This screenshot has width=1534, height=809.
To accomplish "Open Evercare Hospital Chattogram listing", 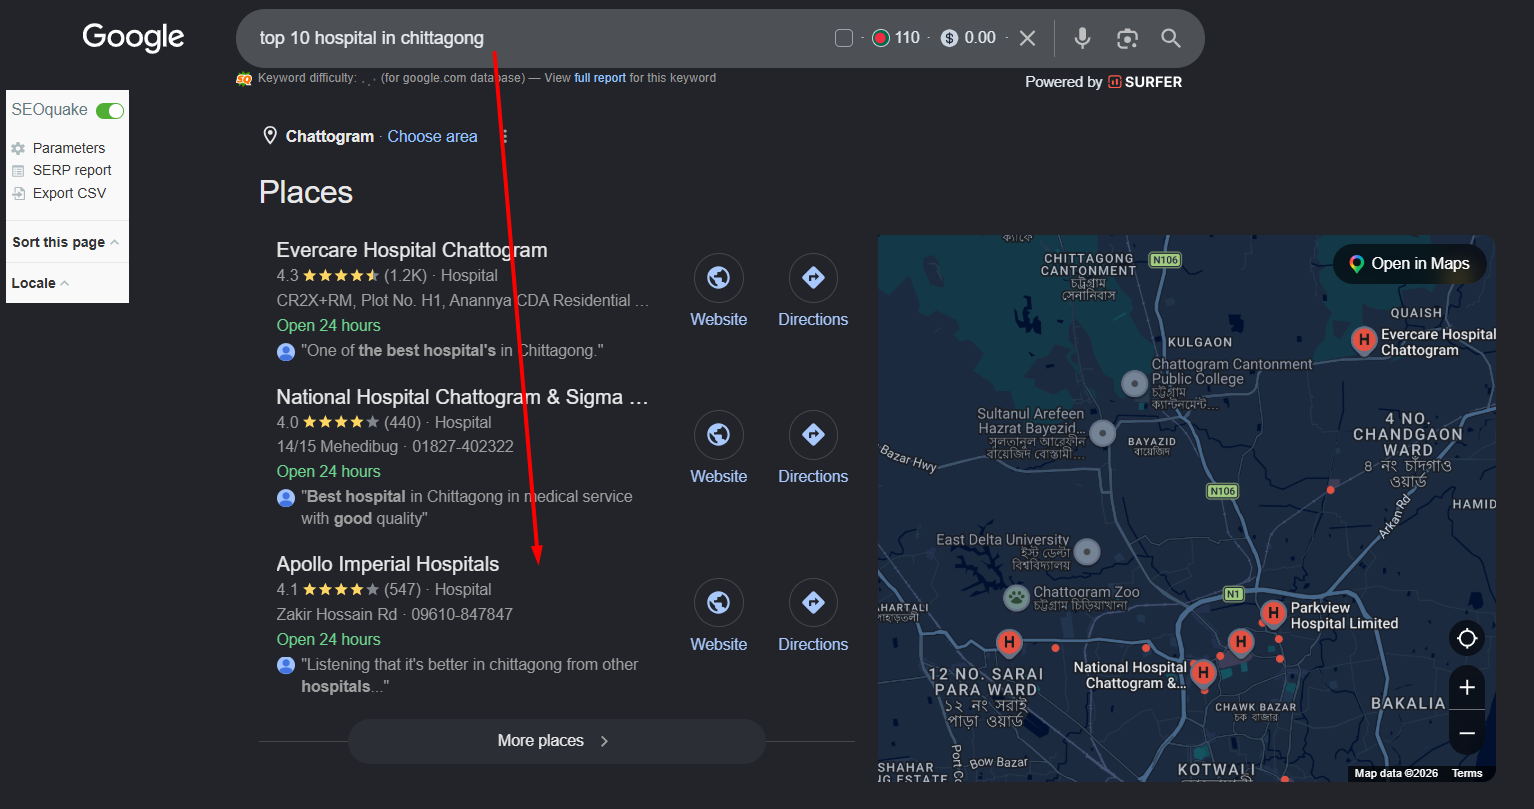I will coord(412,250).
